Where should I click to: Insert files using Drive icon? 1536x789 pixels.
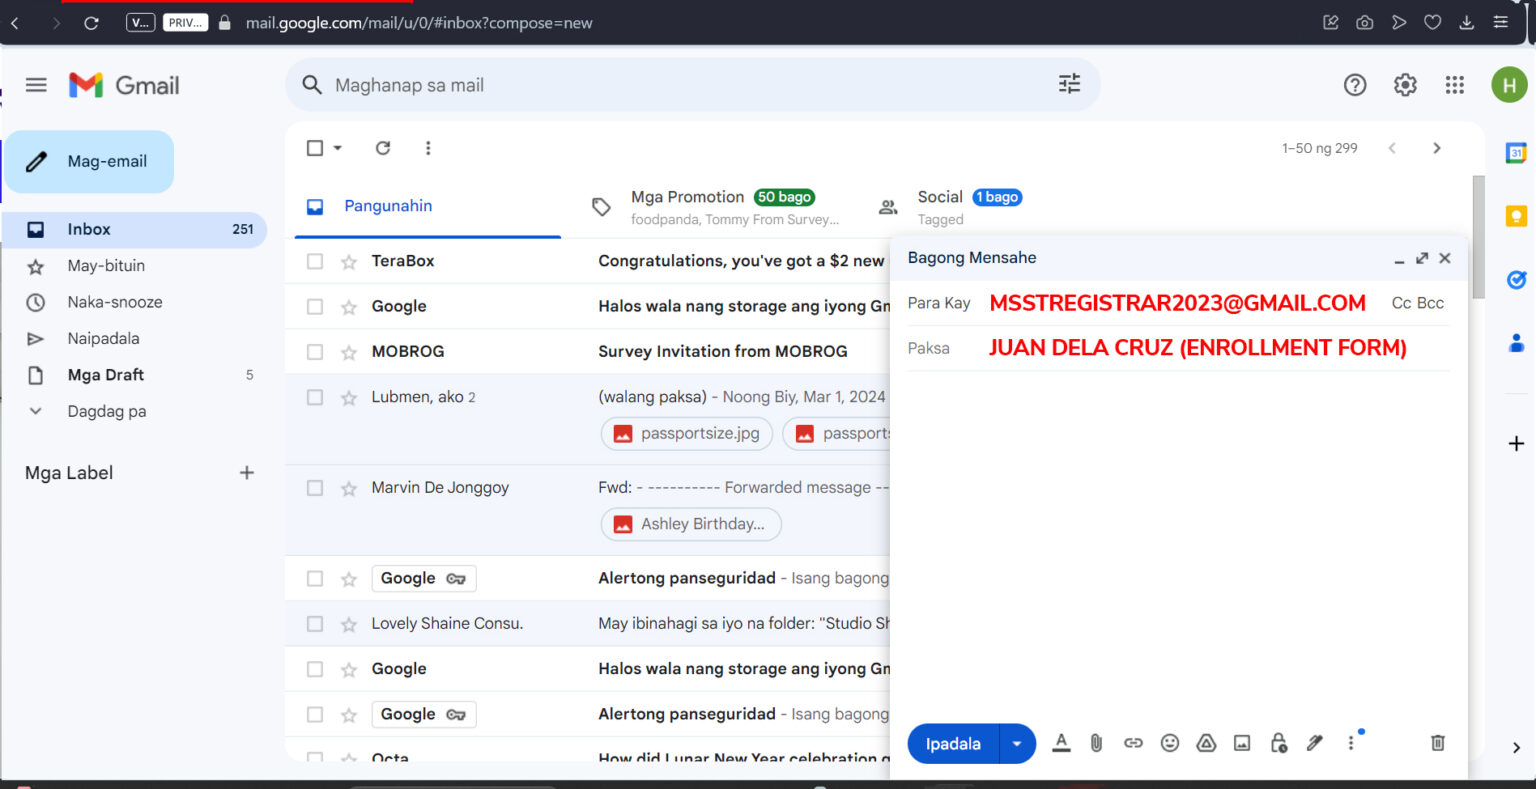1206,743
